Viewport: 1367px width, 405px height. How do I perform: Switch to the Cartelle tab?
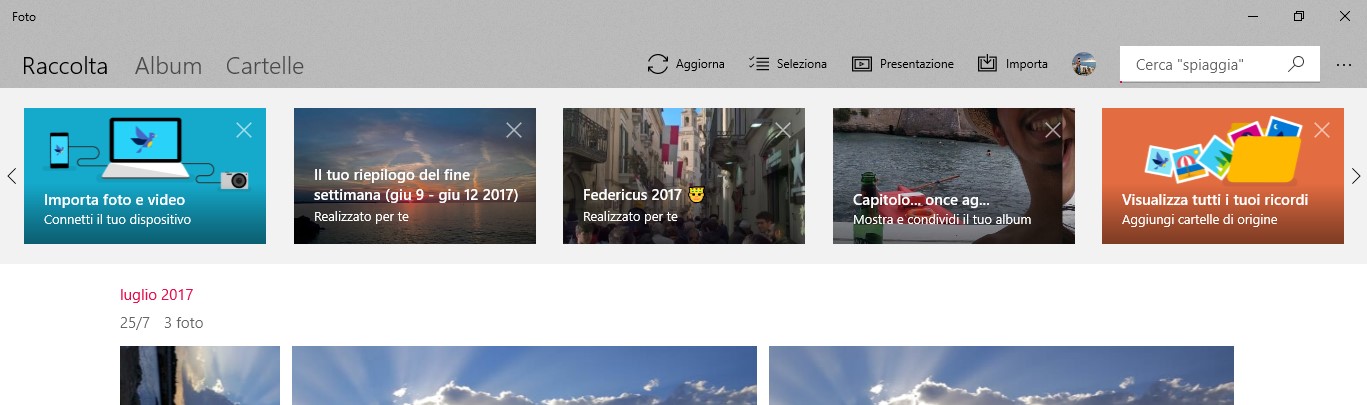tap(264, 66)
